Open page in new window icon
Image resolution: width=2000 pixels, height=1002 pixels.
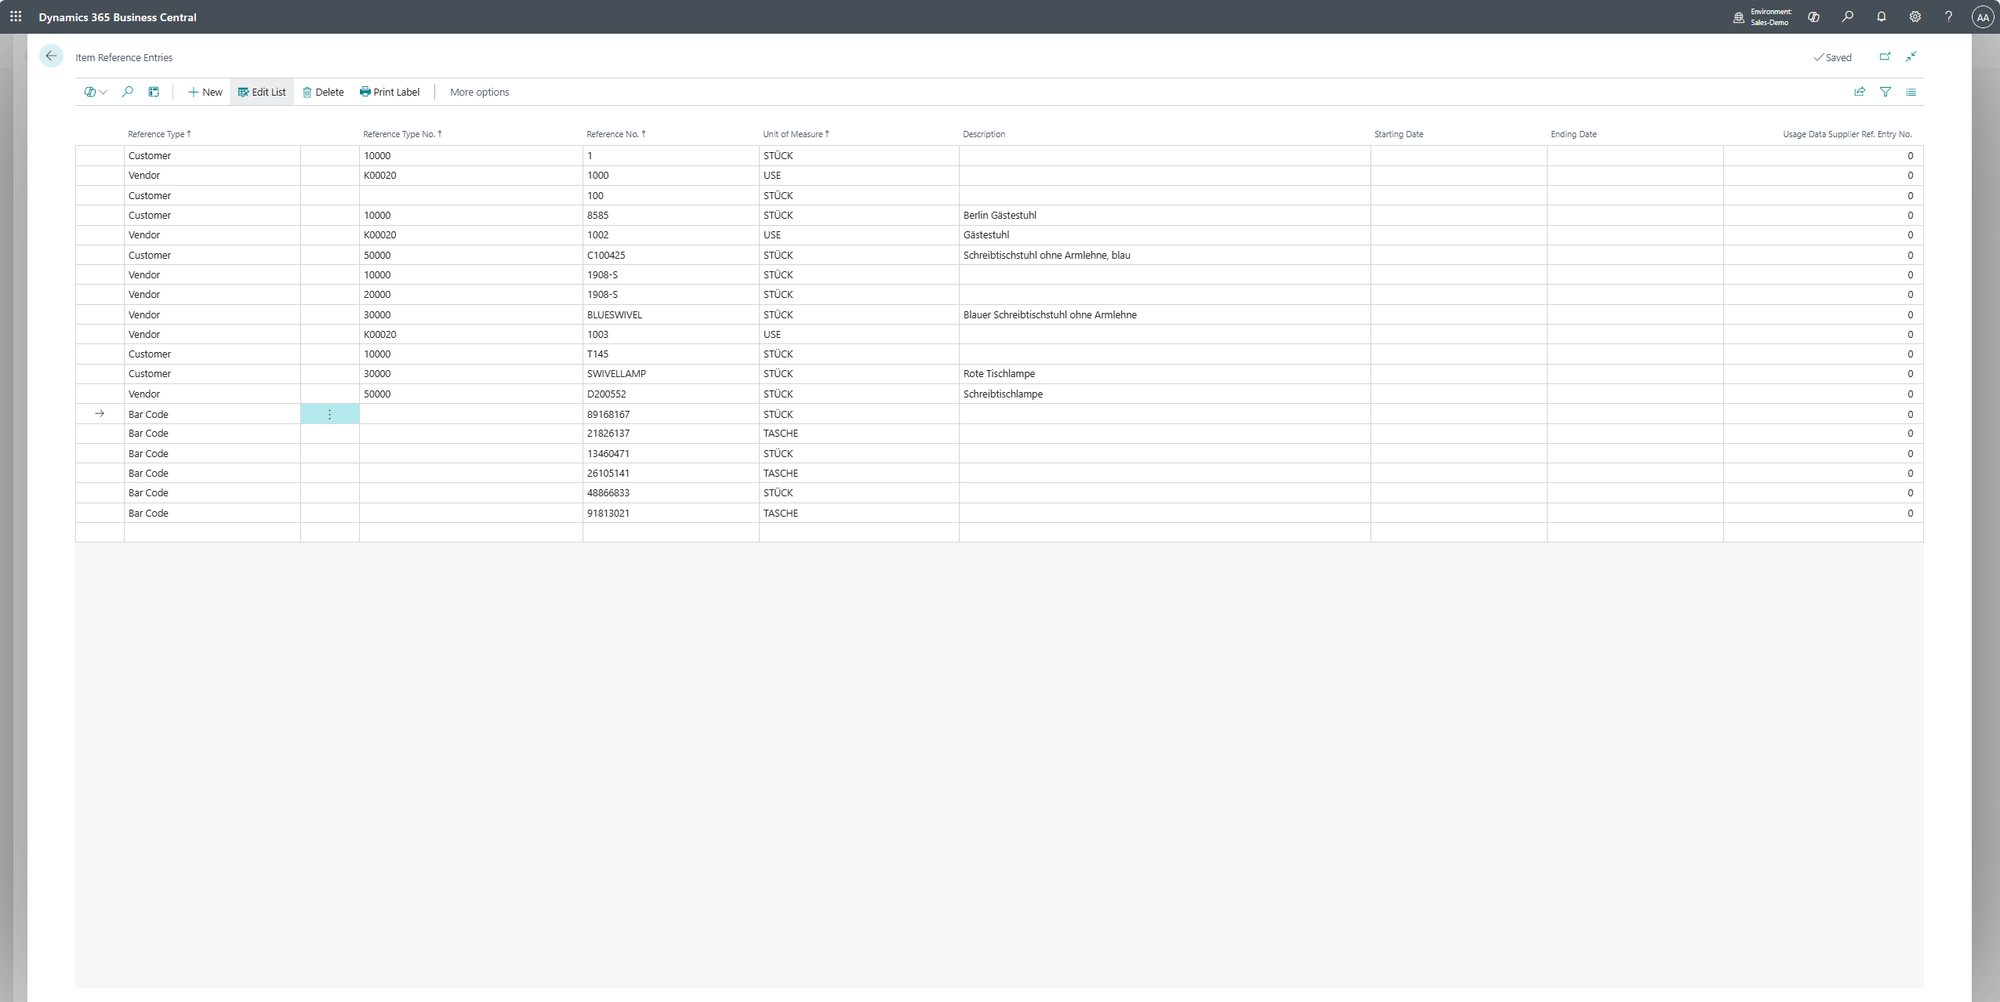point(1885,57)
